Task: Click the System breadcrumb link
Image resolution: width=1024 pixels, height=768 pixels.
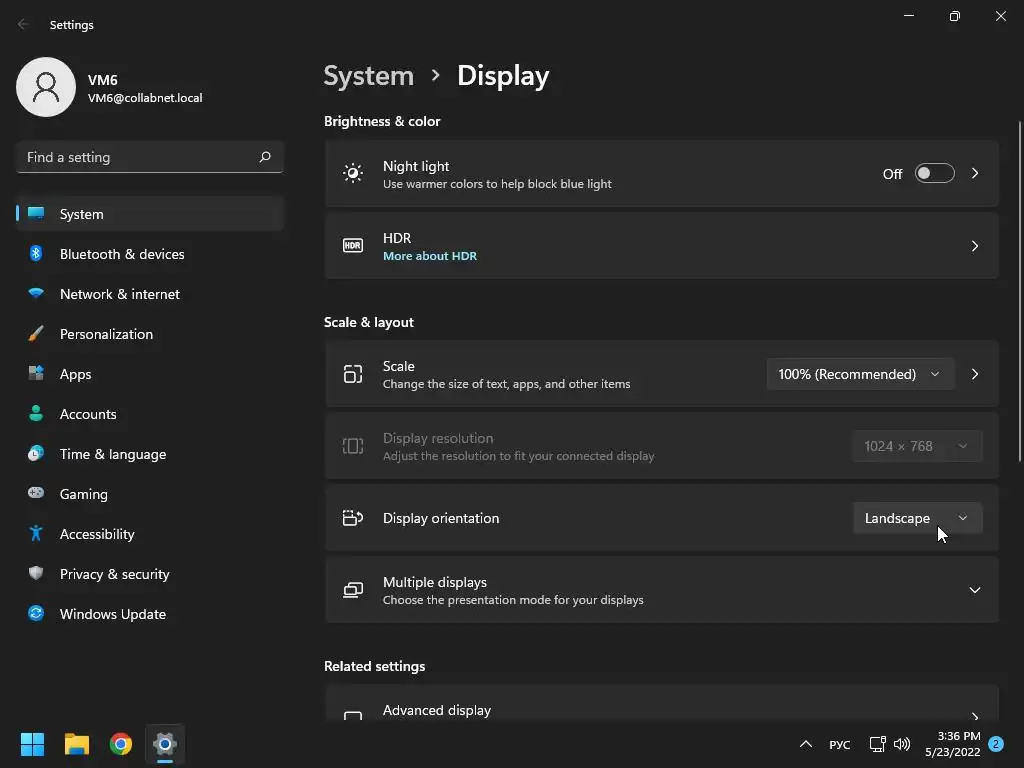Action: point(369,76)
